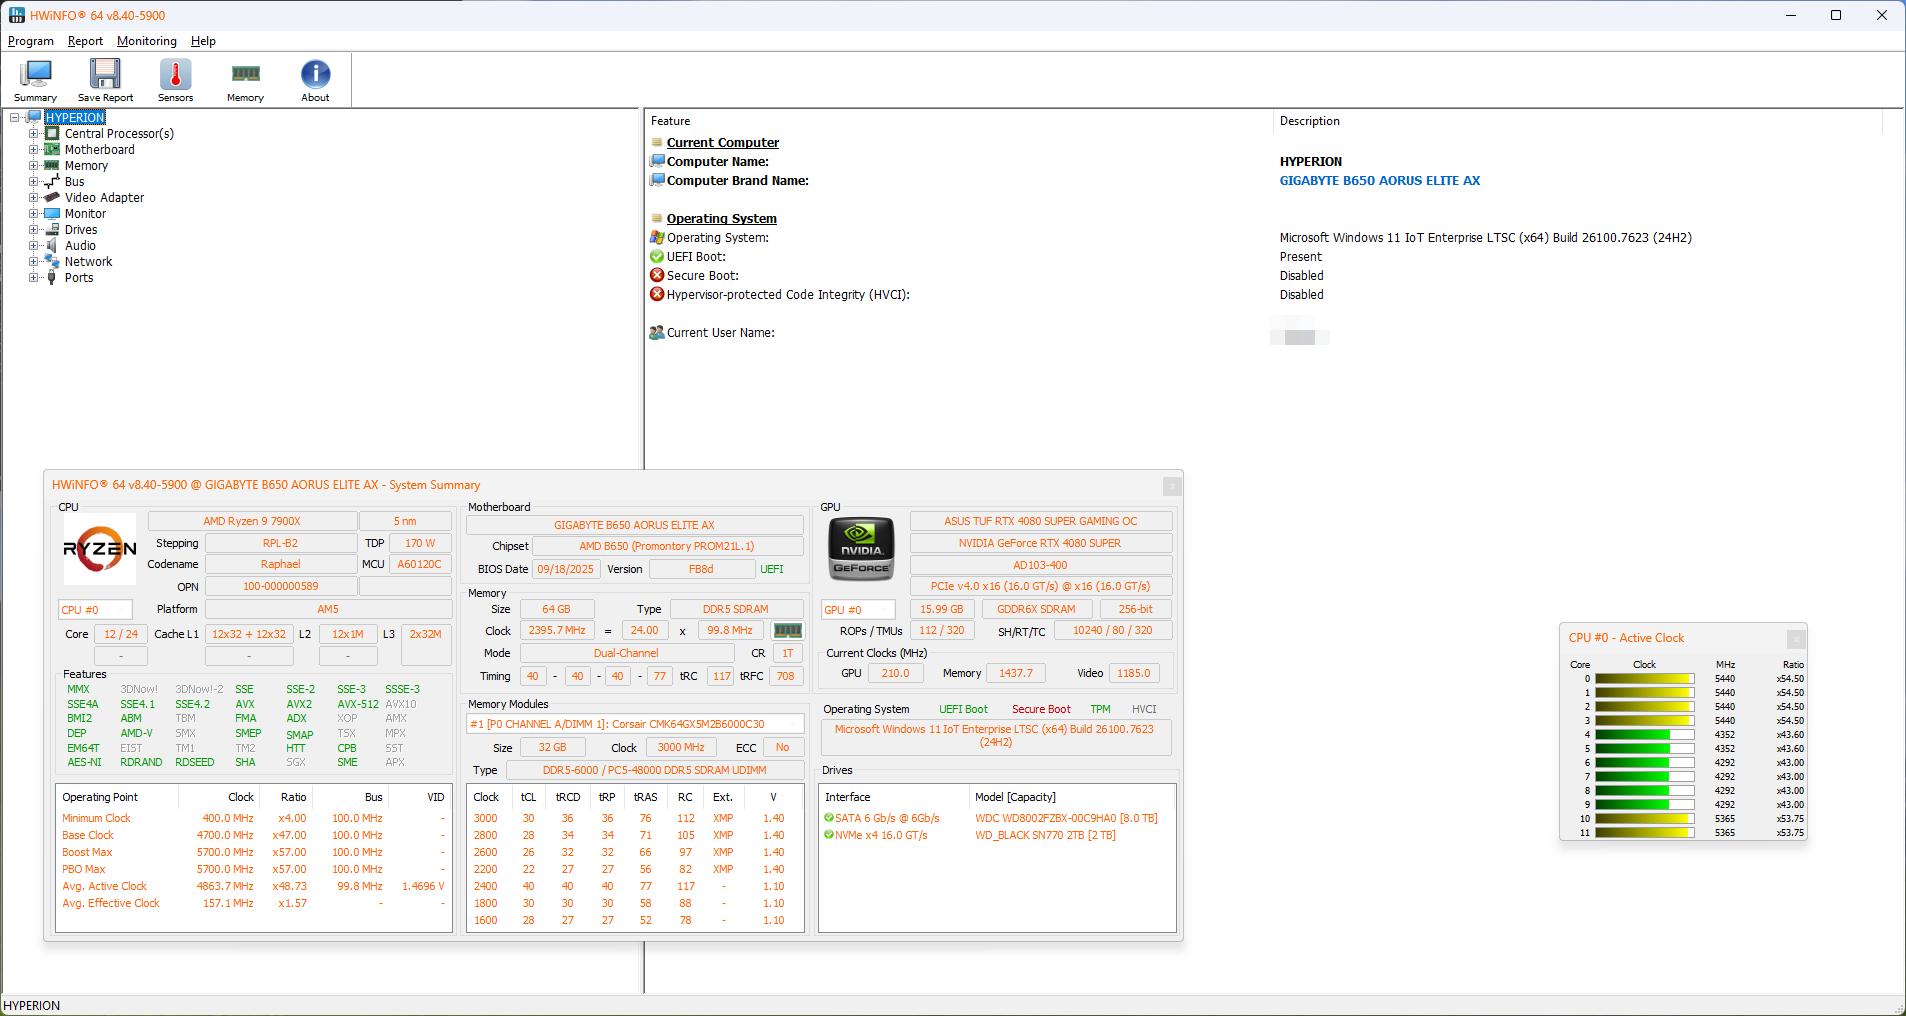Click the Save Report floppy icon
Screen dimensions: 1906x1016
coord(105,74)
